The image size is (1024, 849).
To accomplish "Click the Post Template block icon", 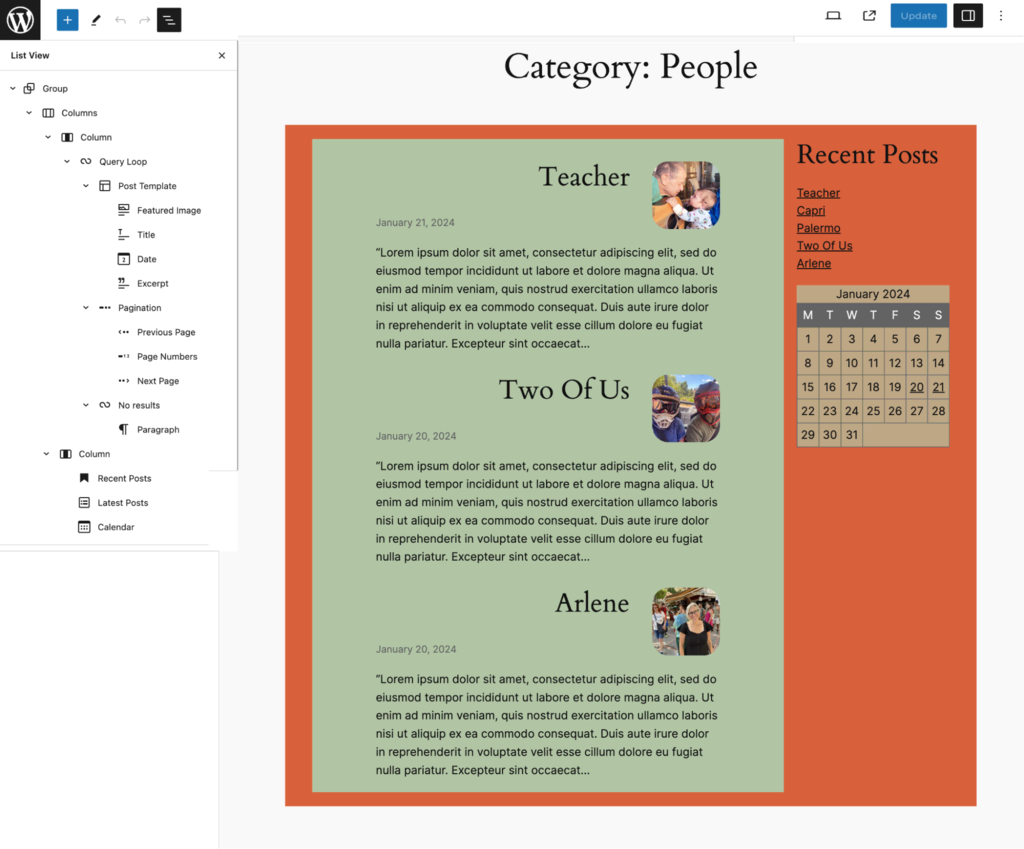I will 104,186.
